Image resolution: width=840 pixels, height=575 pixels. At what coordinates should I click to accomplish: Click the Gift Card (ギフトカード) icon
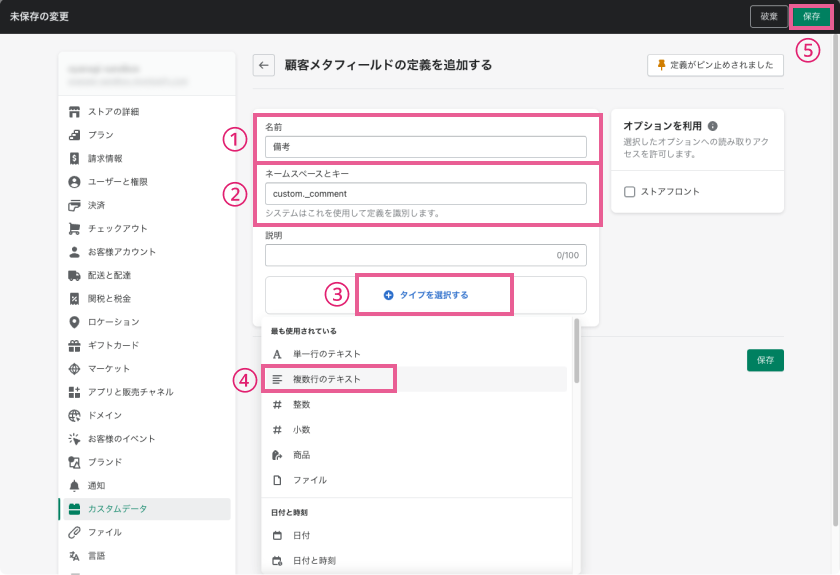click(74, 345)
